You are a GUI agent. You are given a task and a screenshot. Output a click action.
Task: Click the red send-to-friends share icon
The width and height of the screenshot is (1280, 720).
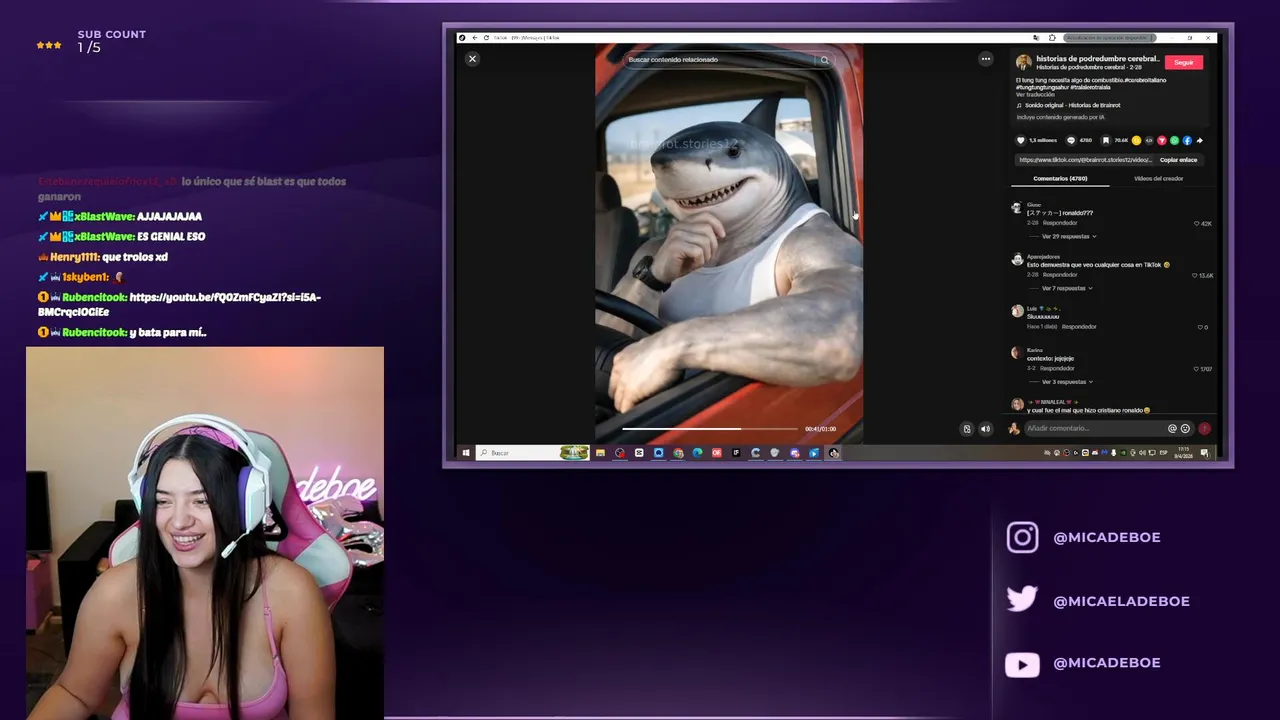pos(1162,140)
